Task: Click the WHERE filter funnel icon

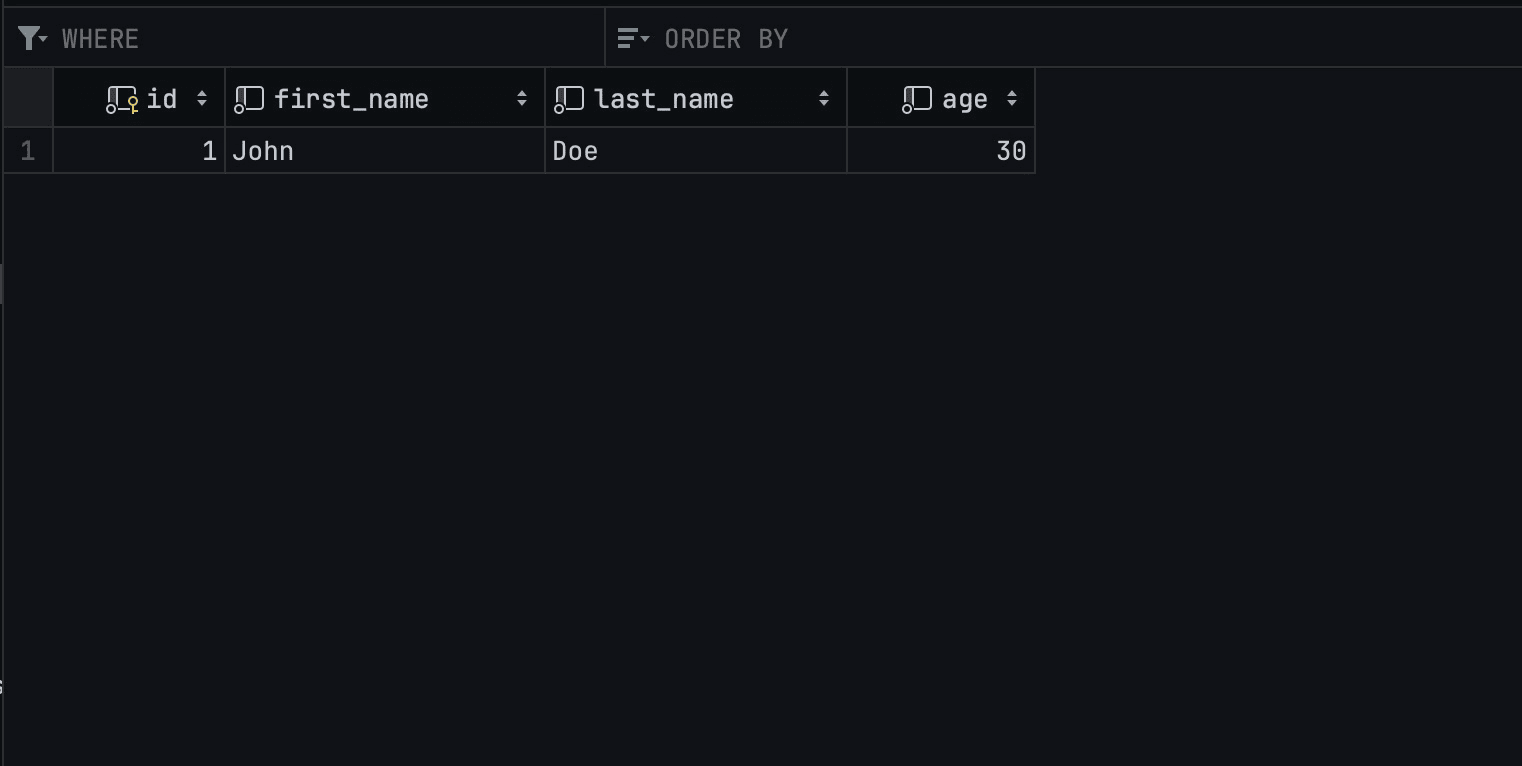Action: point(29,38)
